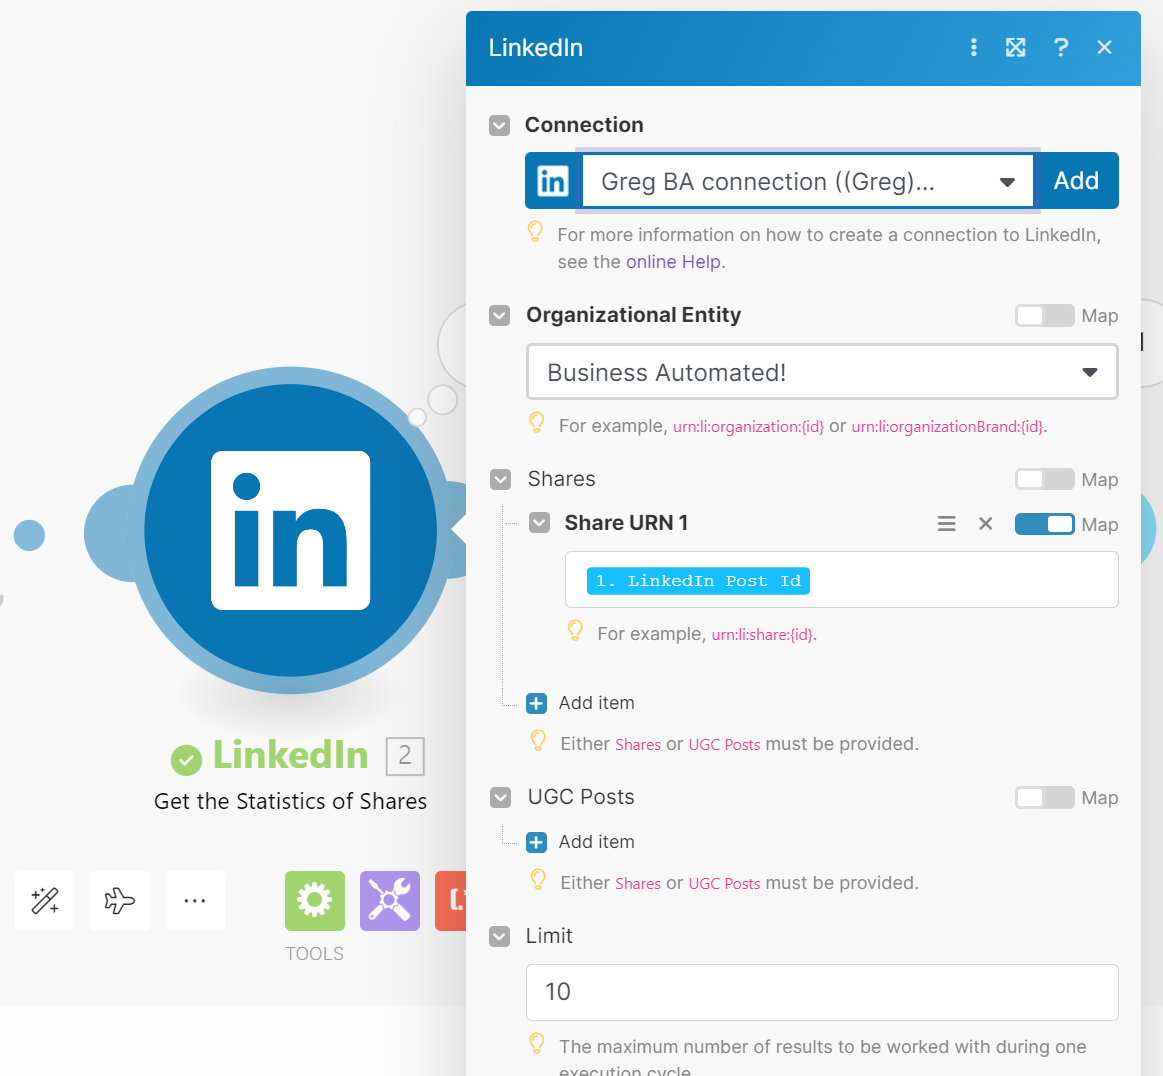Collapse the Shares section
This screenshot has height=1076, width=1163.
point(501,480)
